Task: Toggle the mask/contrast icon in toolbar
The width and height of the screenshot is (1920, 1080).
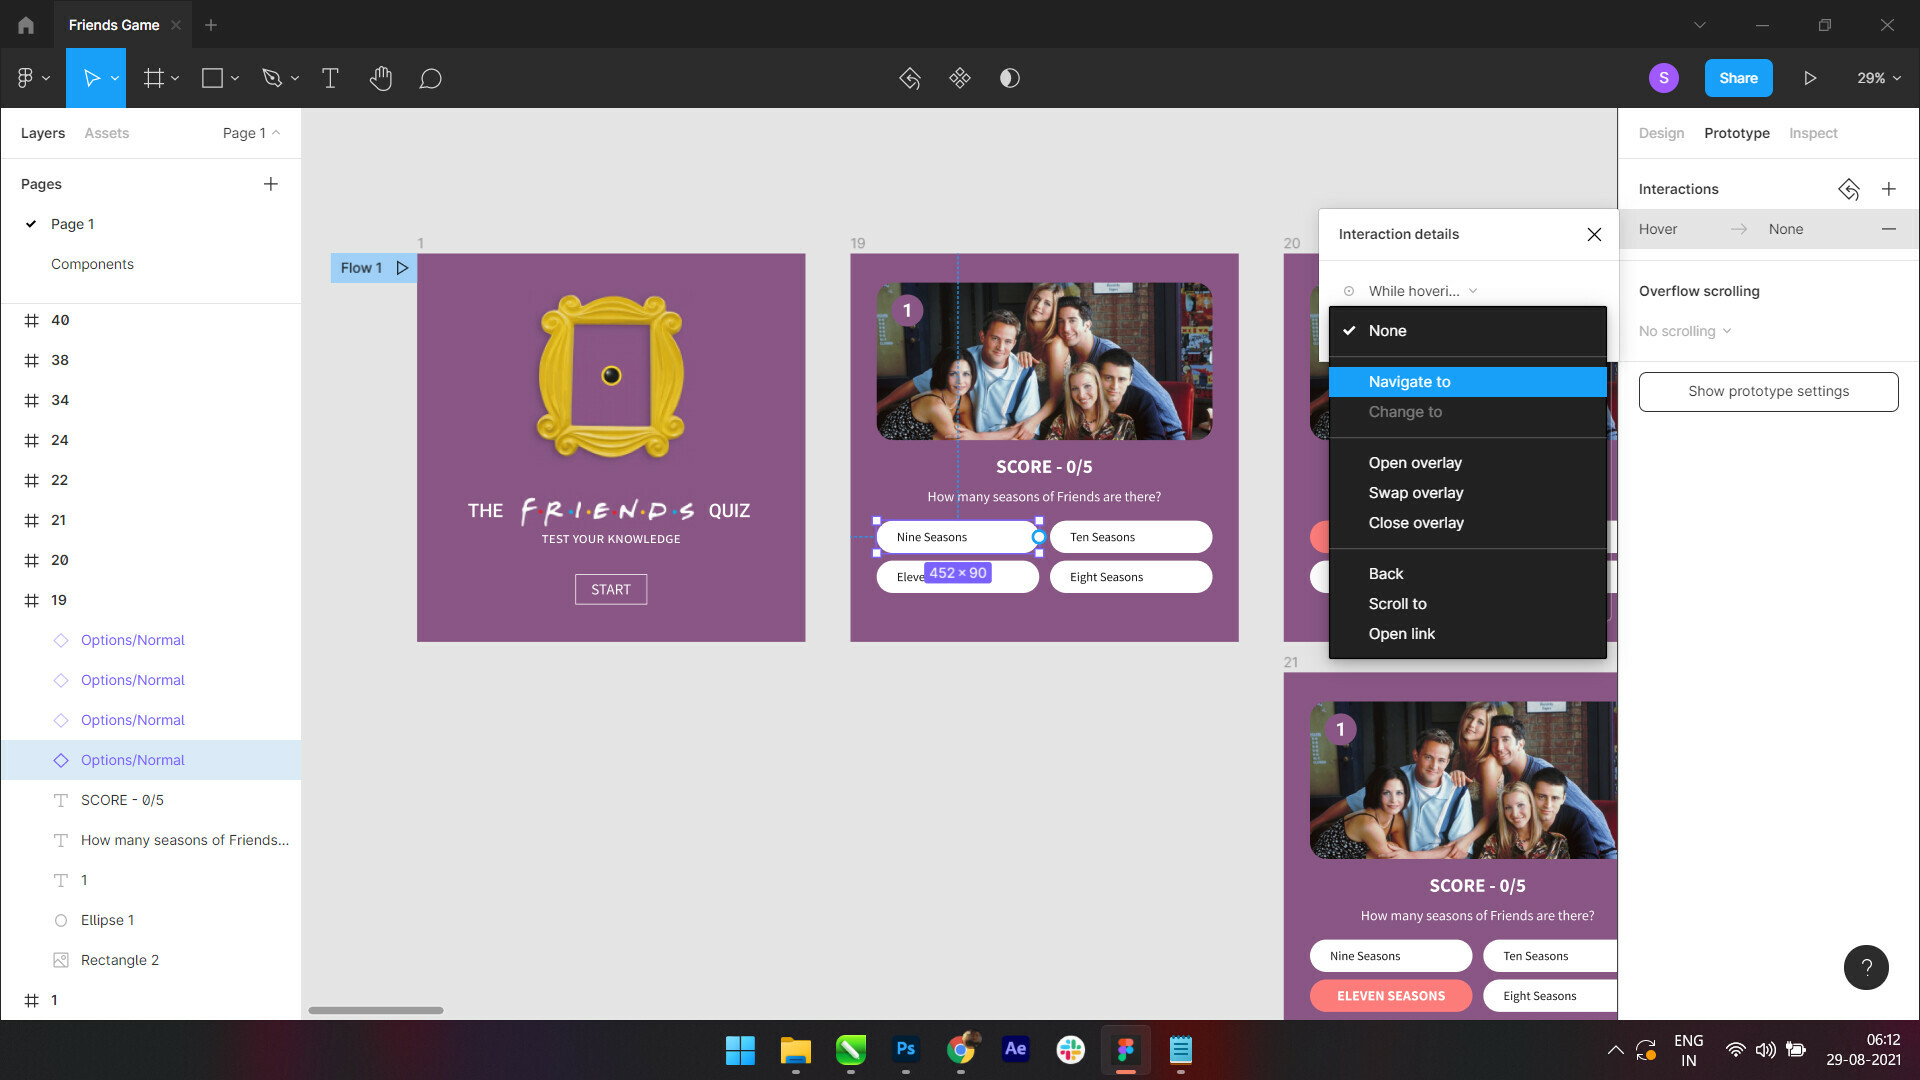Action: 1010,78
